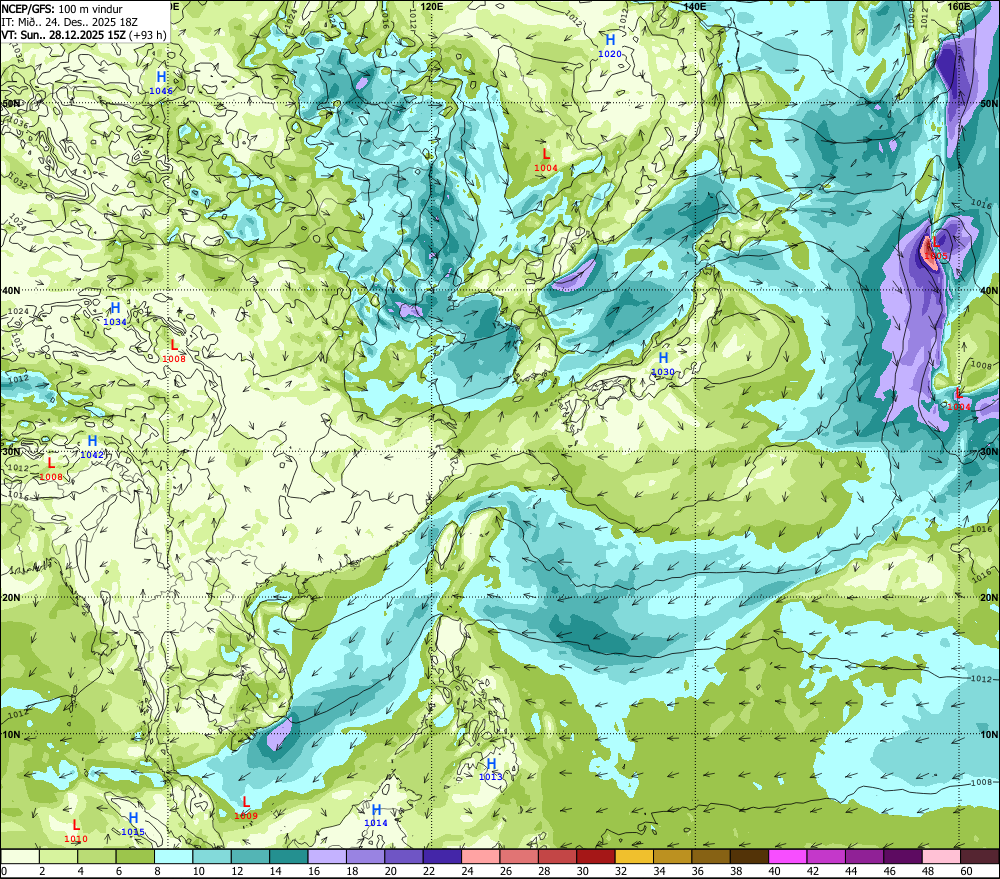Pick the dark teal 14–16 legend swatch

[289, 856]
